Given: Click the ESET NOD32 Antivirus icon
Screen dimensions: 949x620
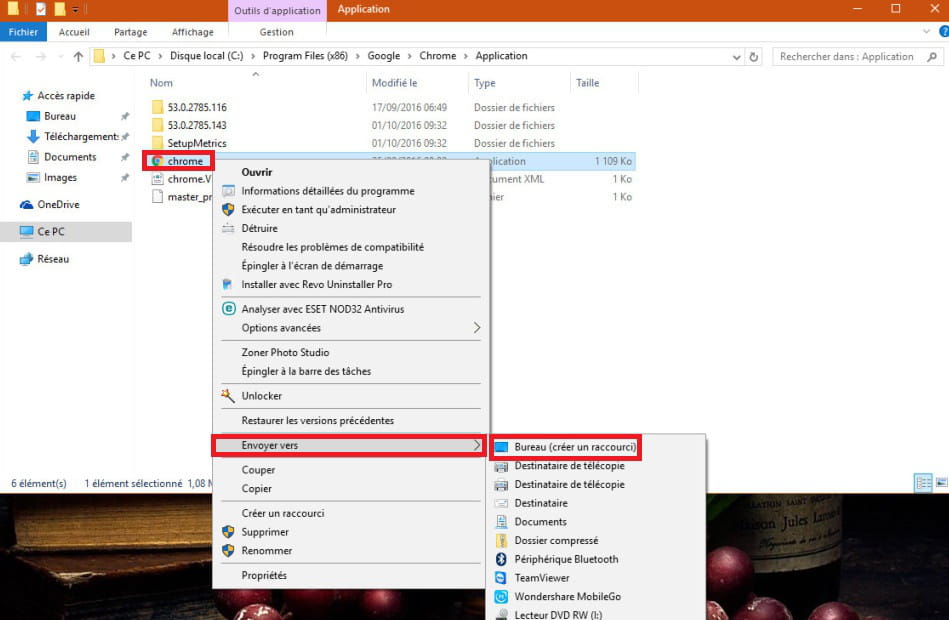Looking at the screenshot, I should 228,309.
